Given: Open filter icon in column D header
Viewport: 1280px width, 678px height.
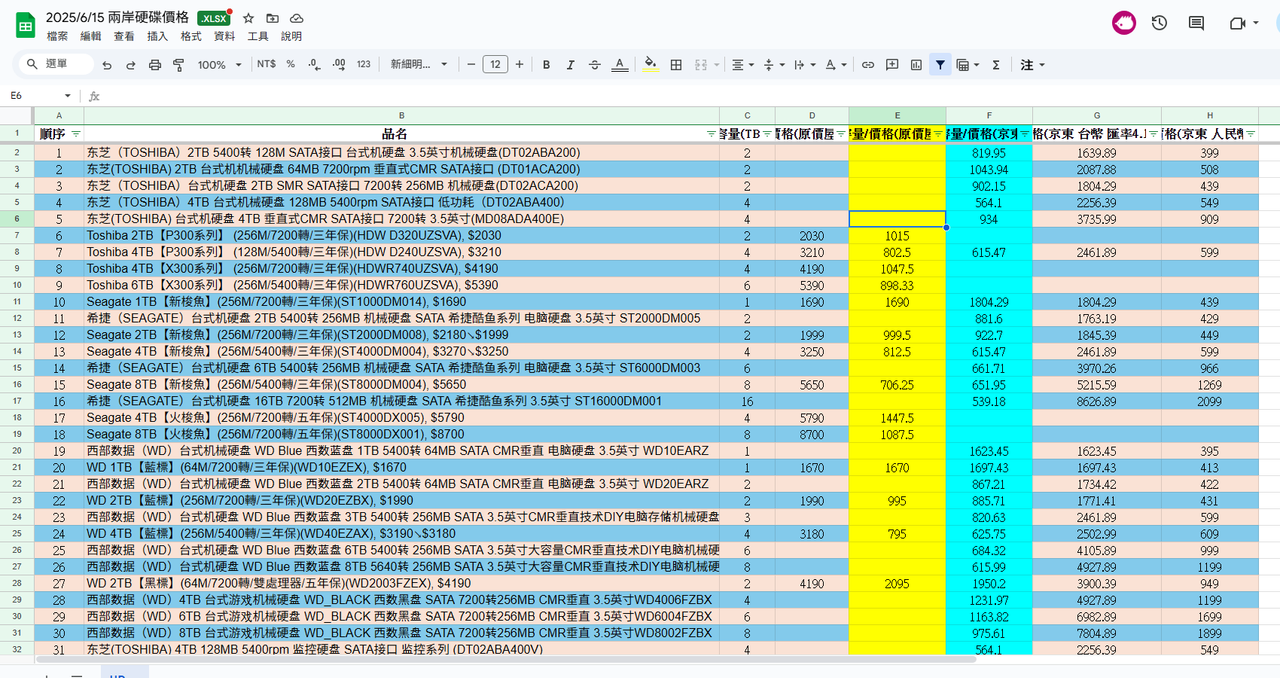Looking at the screenshot, I should coord(840,133).
